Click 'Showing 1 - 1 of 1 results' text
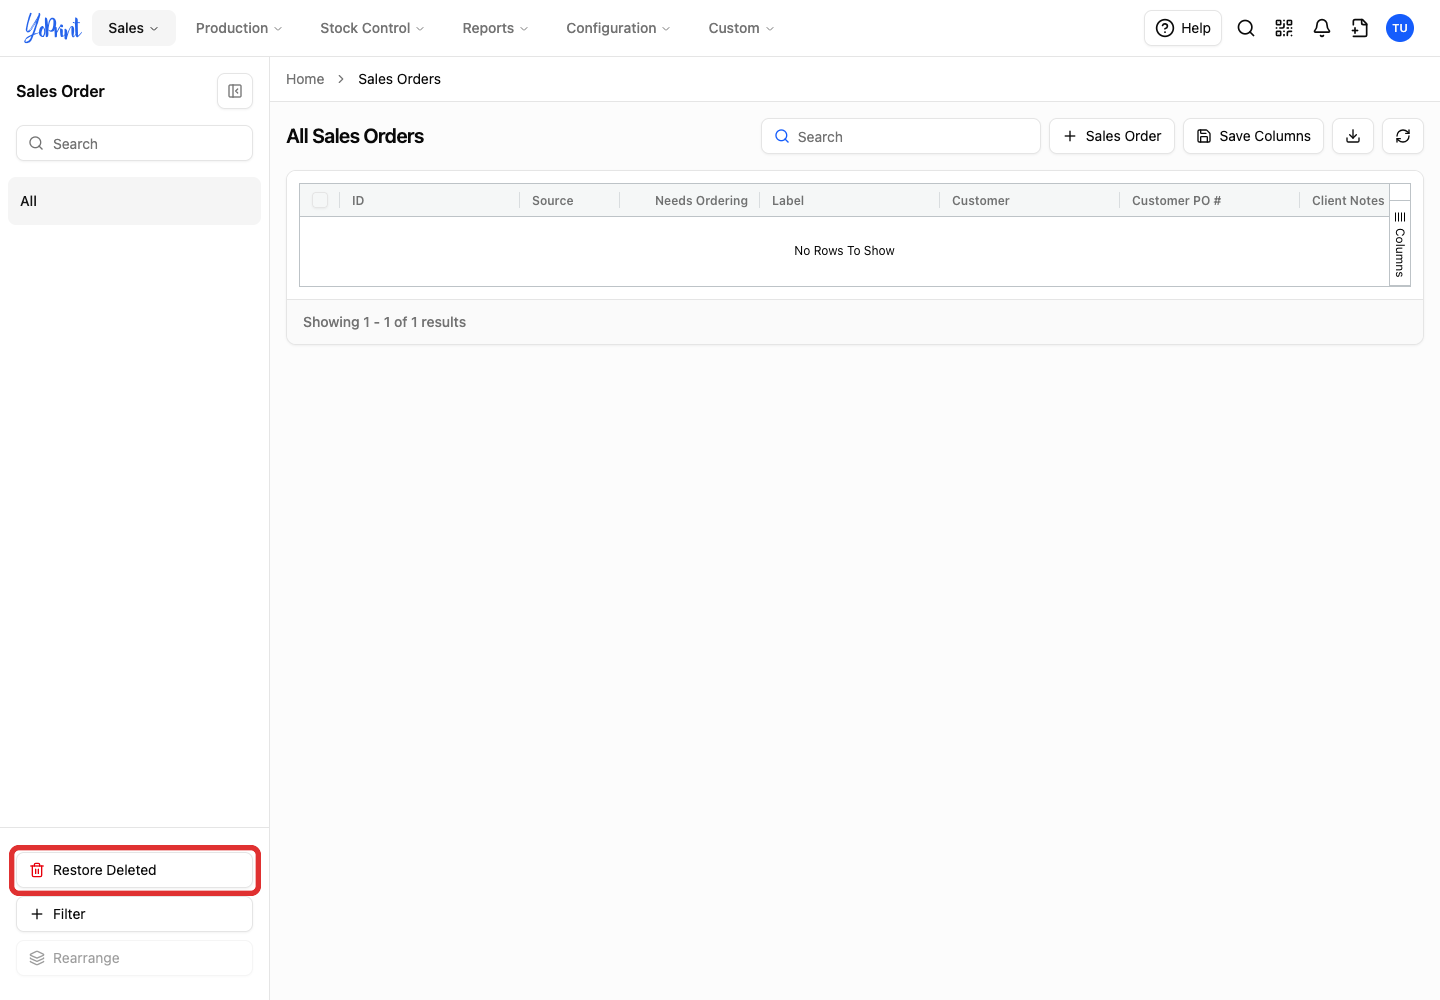The width and height of the screenshot is (1440, 1000). 384,322
